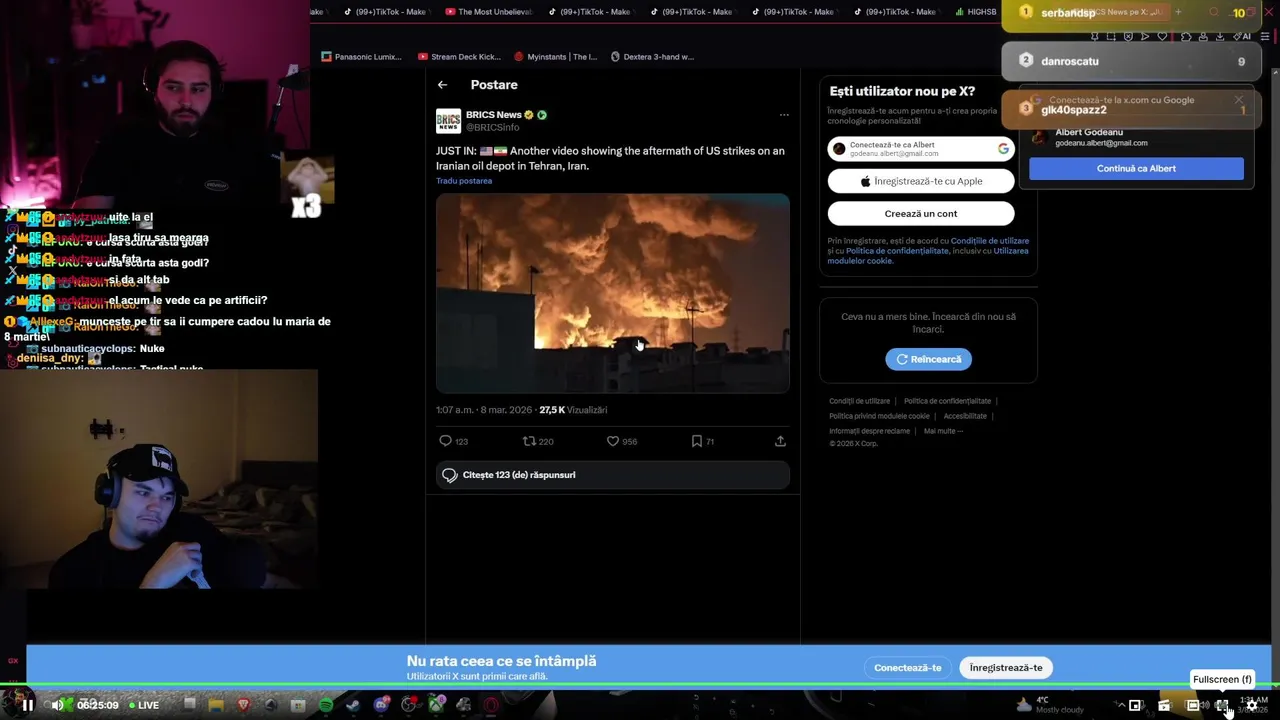Click Tradu postarea link
1280x720 pixels.
click(464, 181)
